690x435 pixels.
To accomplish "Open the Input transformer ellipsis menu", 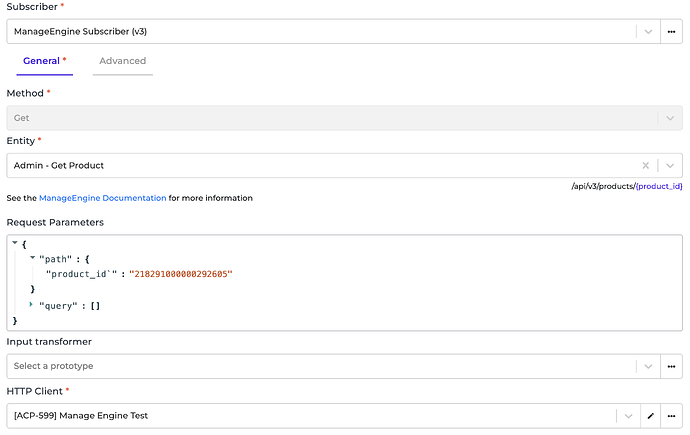I will [671, 366].
